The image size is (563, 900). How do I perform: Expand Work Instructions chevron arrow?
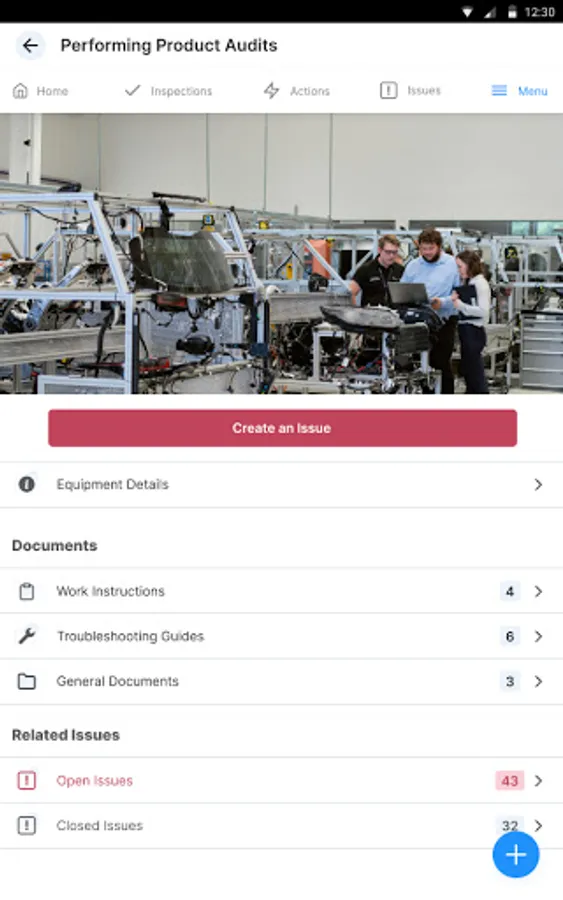point(538,591)
